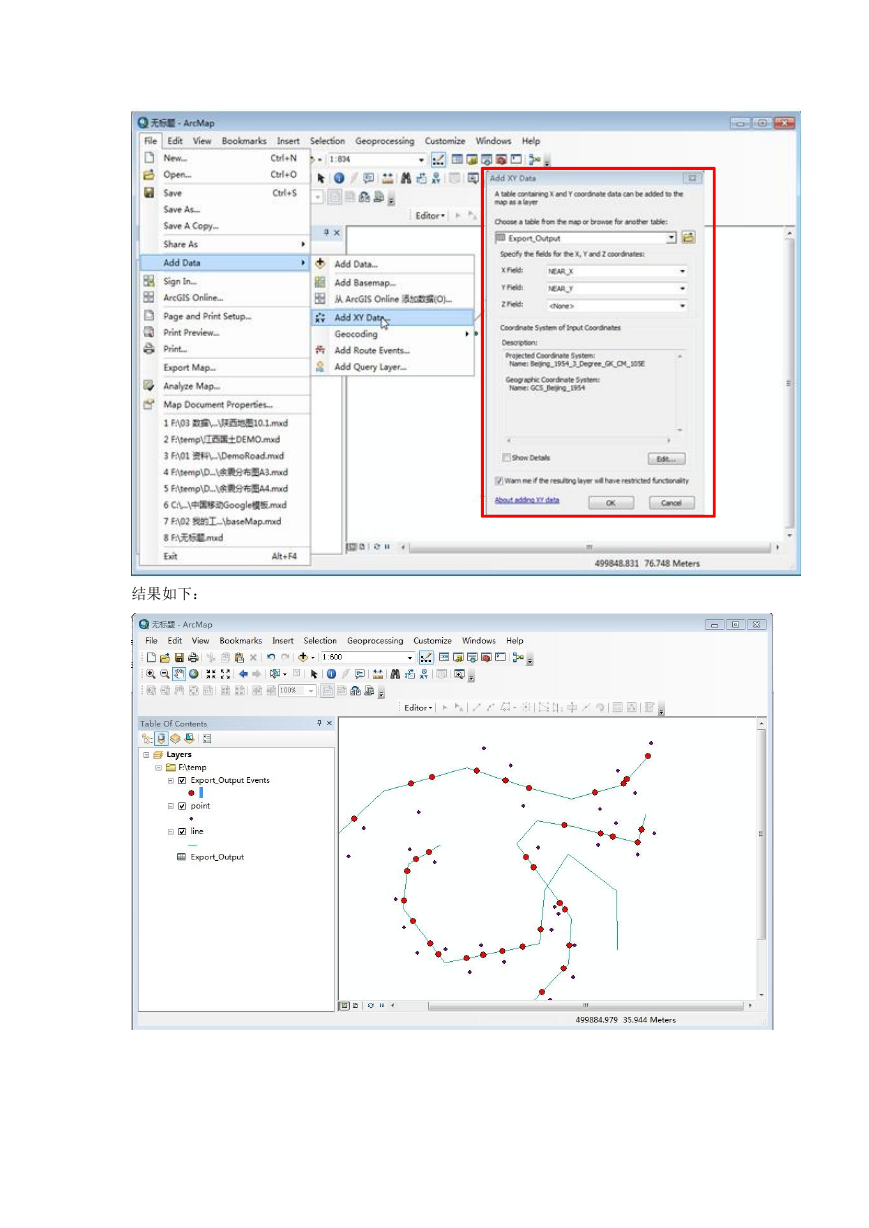Select Select Elements arrow in result ArcMap toolbar
The width and height of the screenshot is (869, 1228).
tap(313, 673)
